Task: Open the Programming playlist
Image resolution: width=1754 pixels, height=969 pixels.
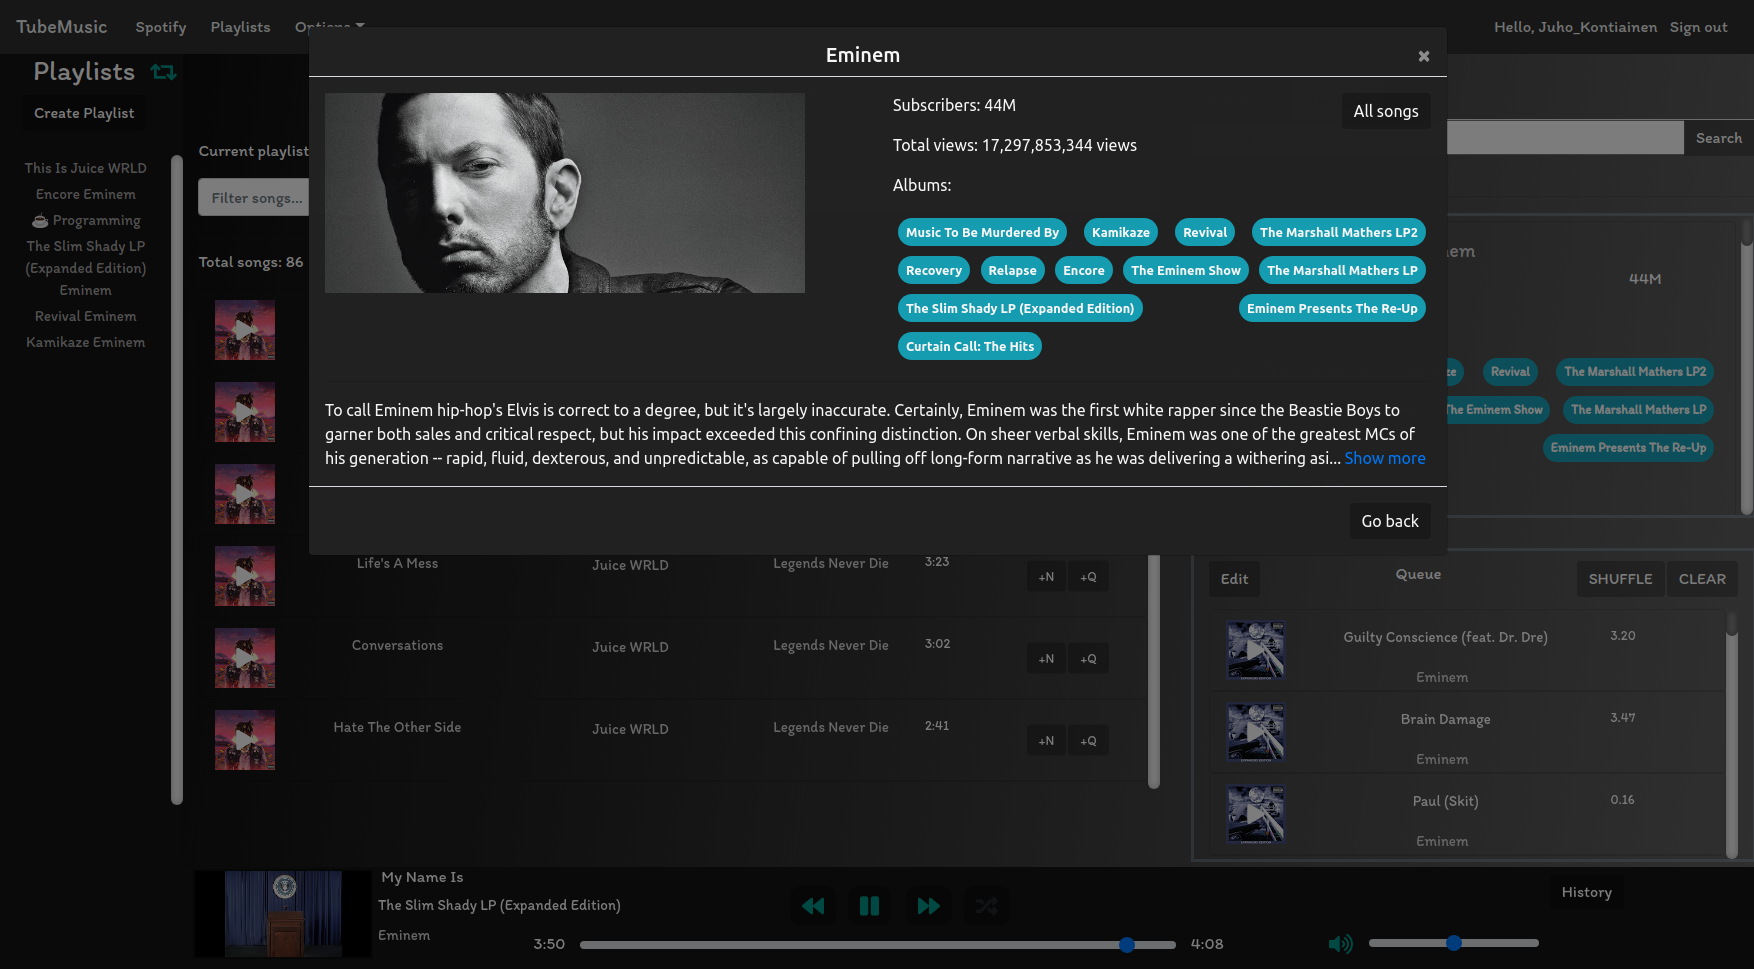Action: pos(86,220)
